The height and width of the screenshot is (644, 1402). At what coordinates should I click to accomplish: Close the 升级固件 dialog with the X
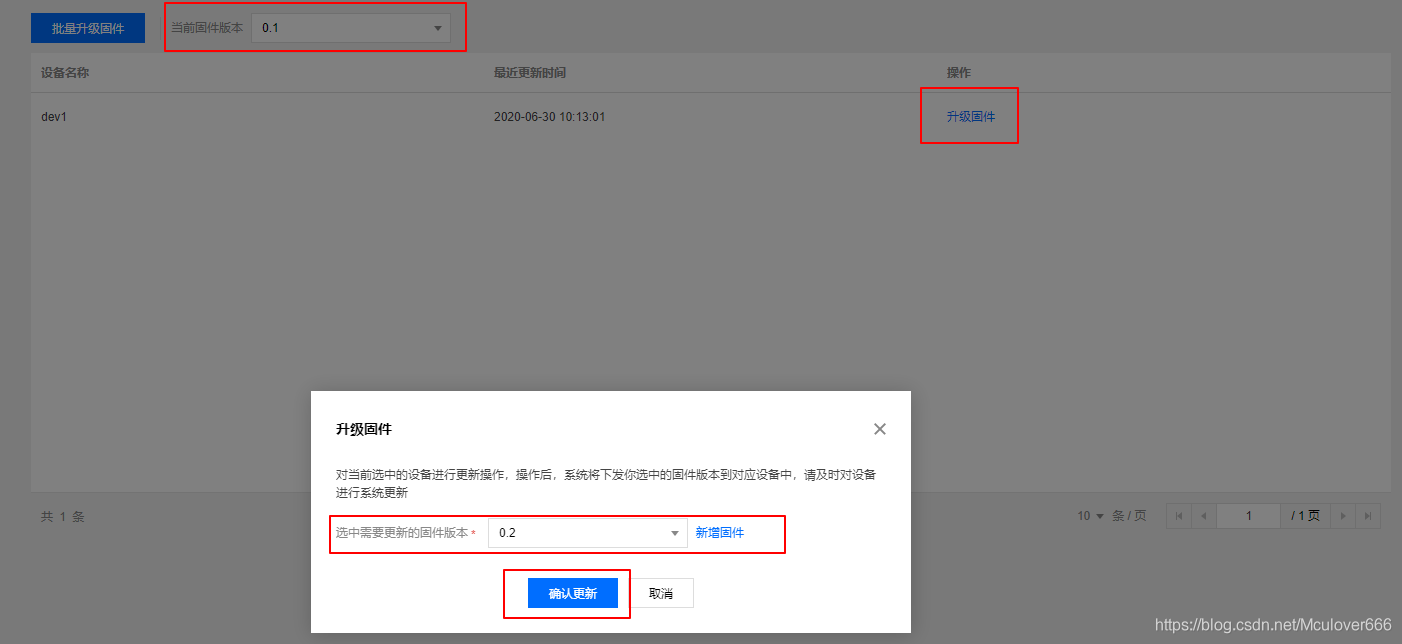click(x=879, y=428)
